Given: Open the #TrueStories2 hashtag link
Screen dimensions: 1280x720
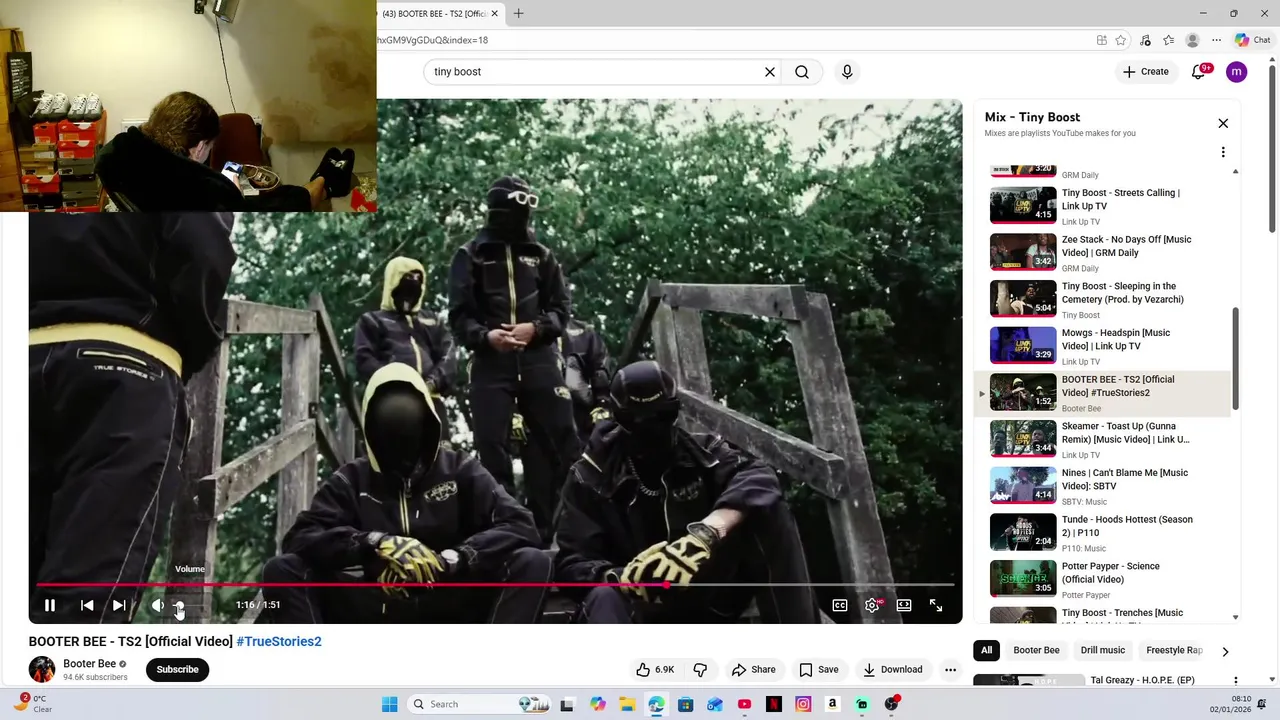Looking at the screenshot, I should point(279,641).
